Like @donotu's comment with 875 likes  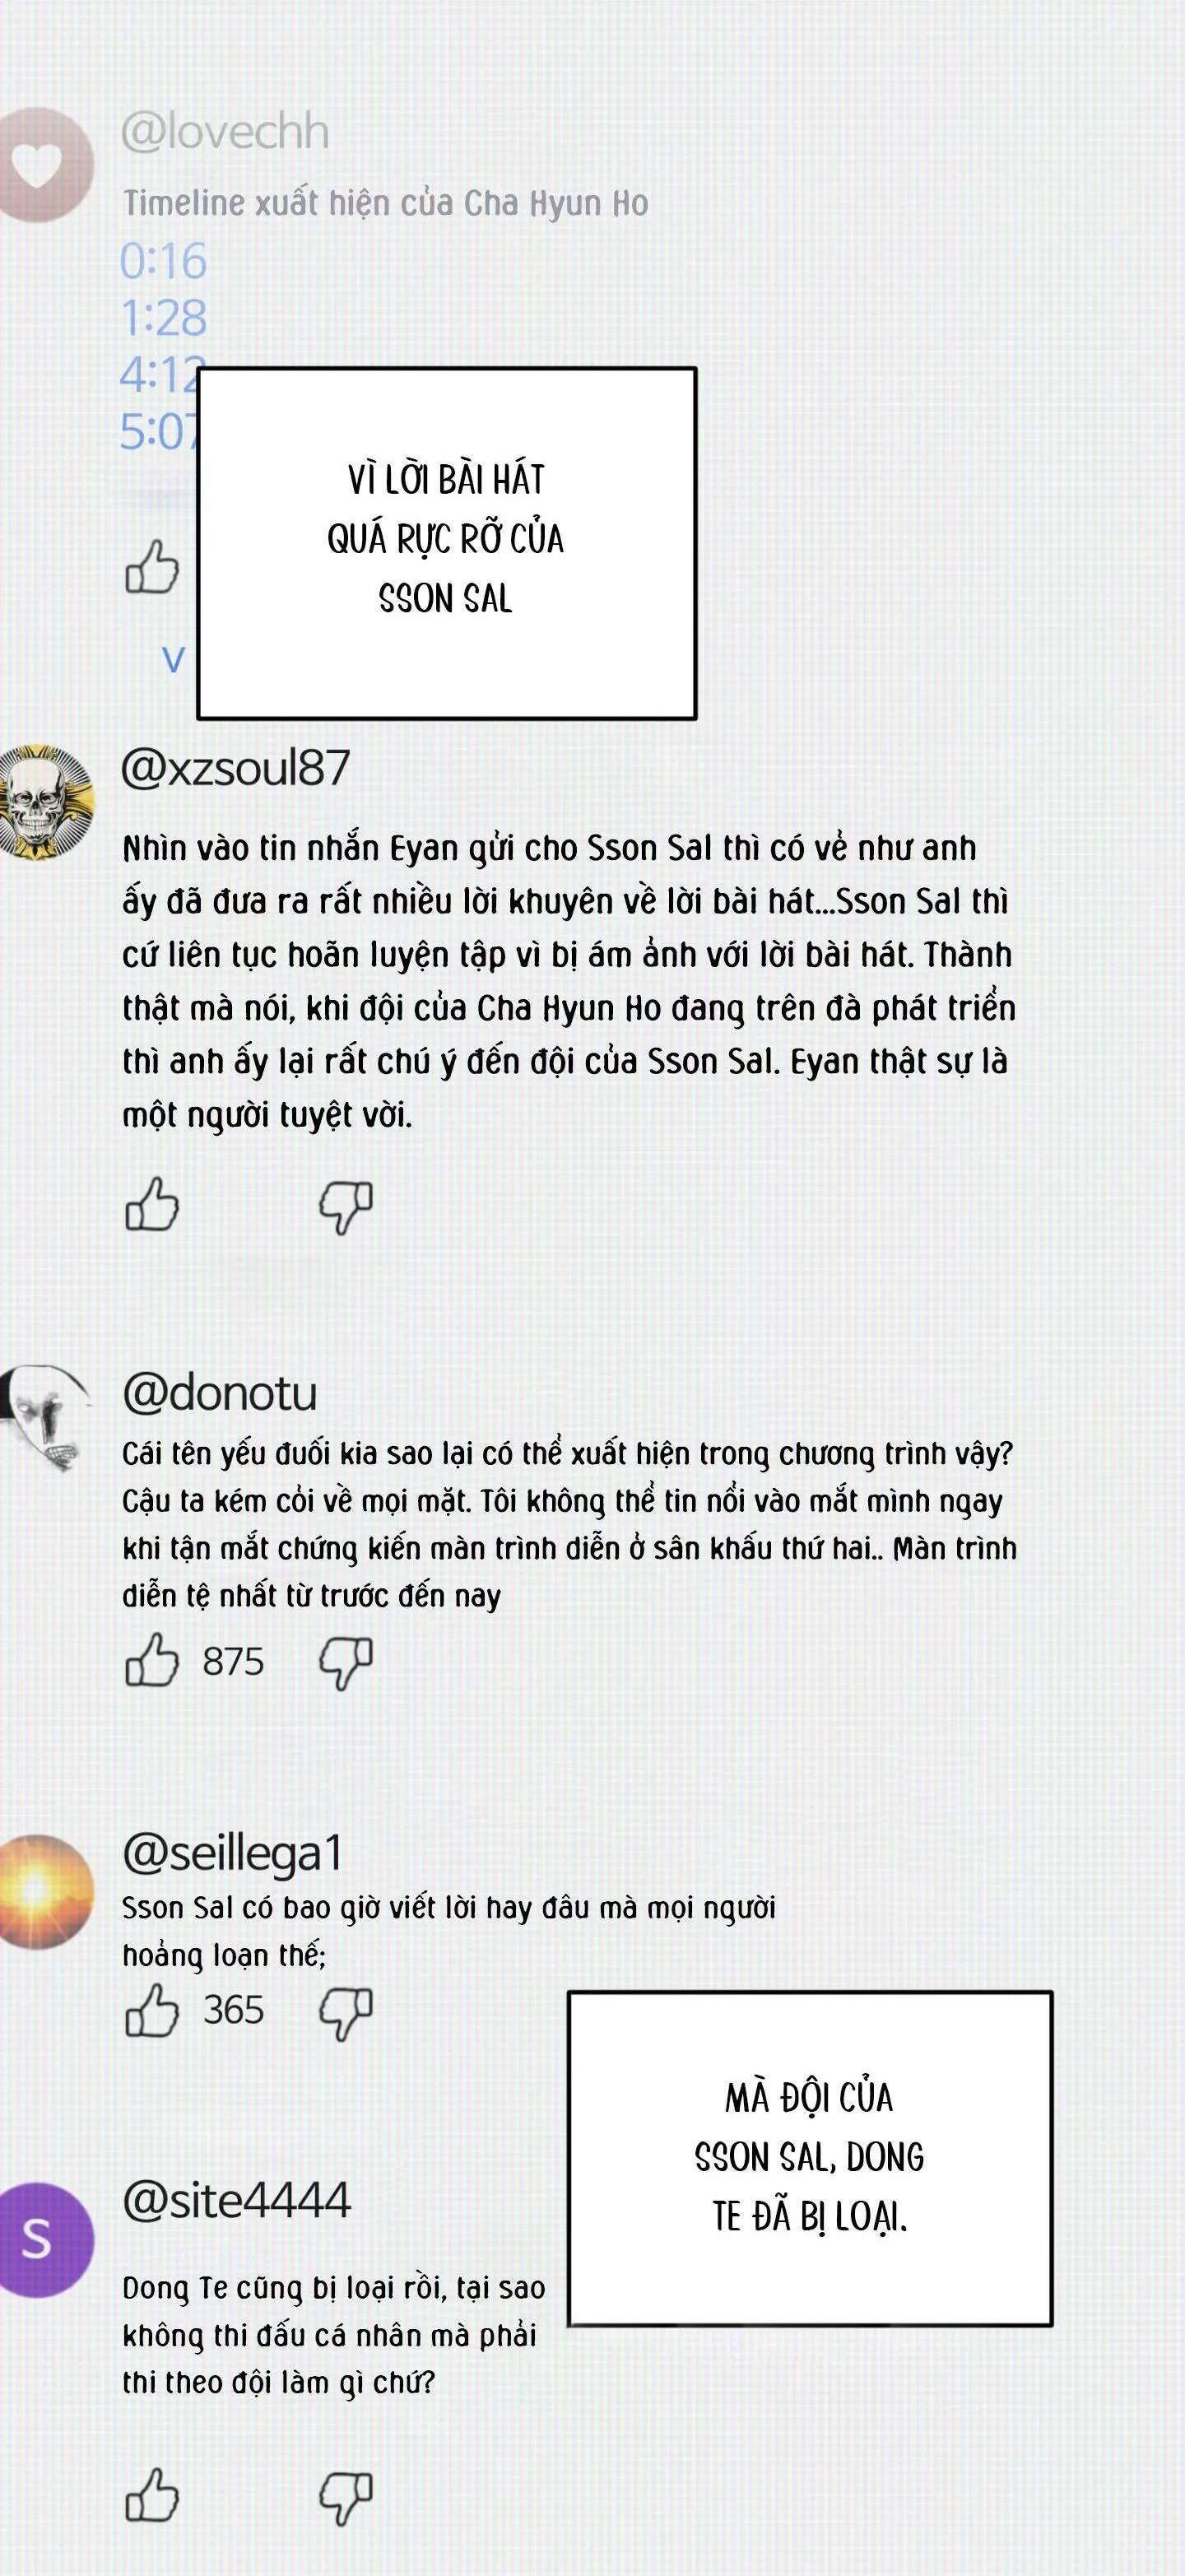[152, 1661]
